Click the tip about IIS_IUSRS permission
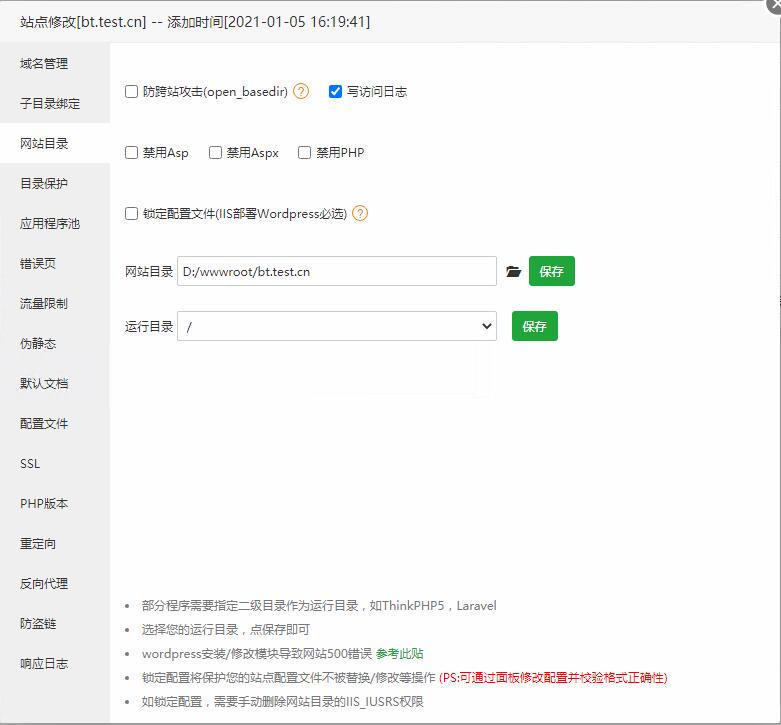781x725 pixels. [282, 702]
